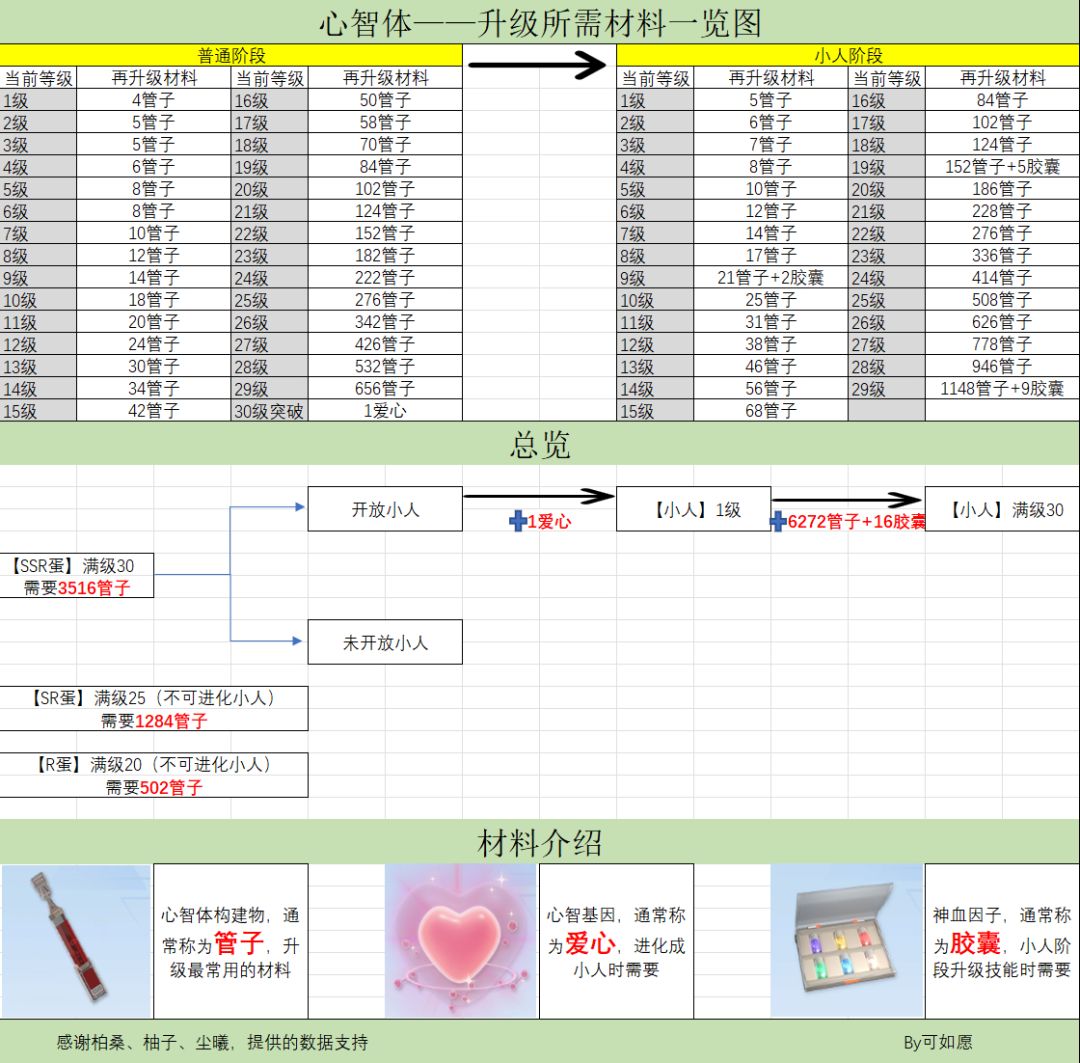Select the 42管子 cell
The width and height of the screenshot is (1080, 1063).
click(x=154, y=411)
